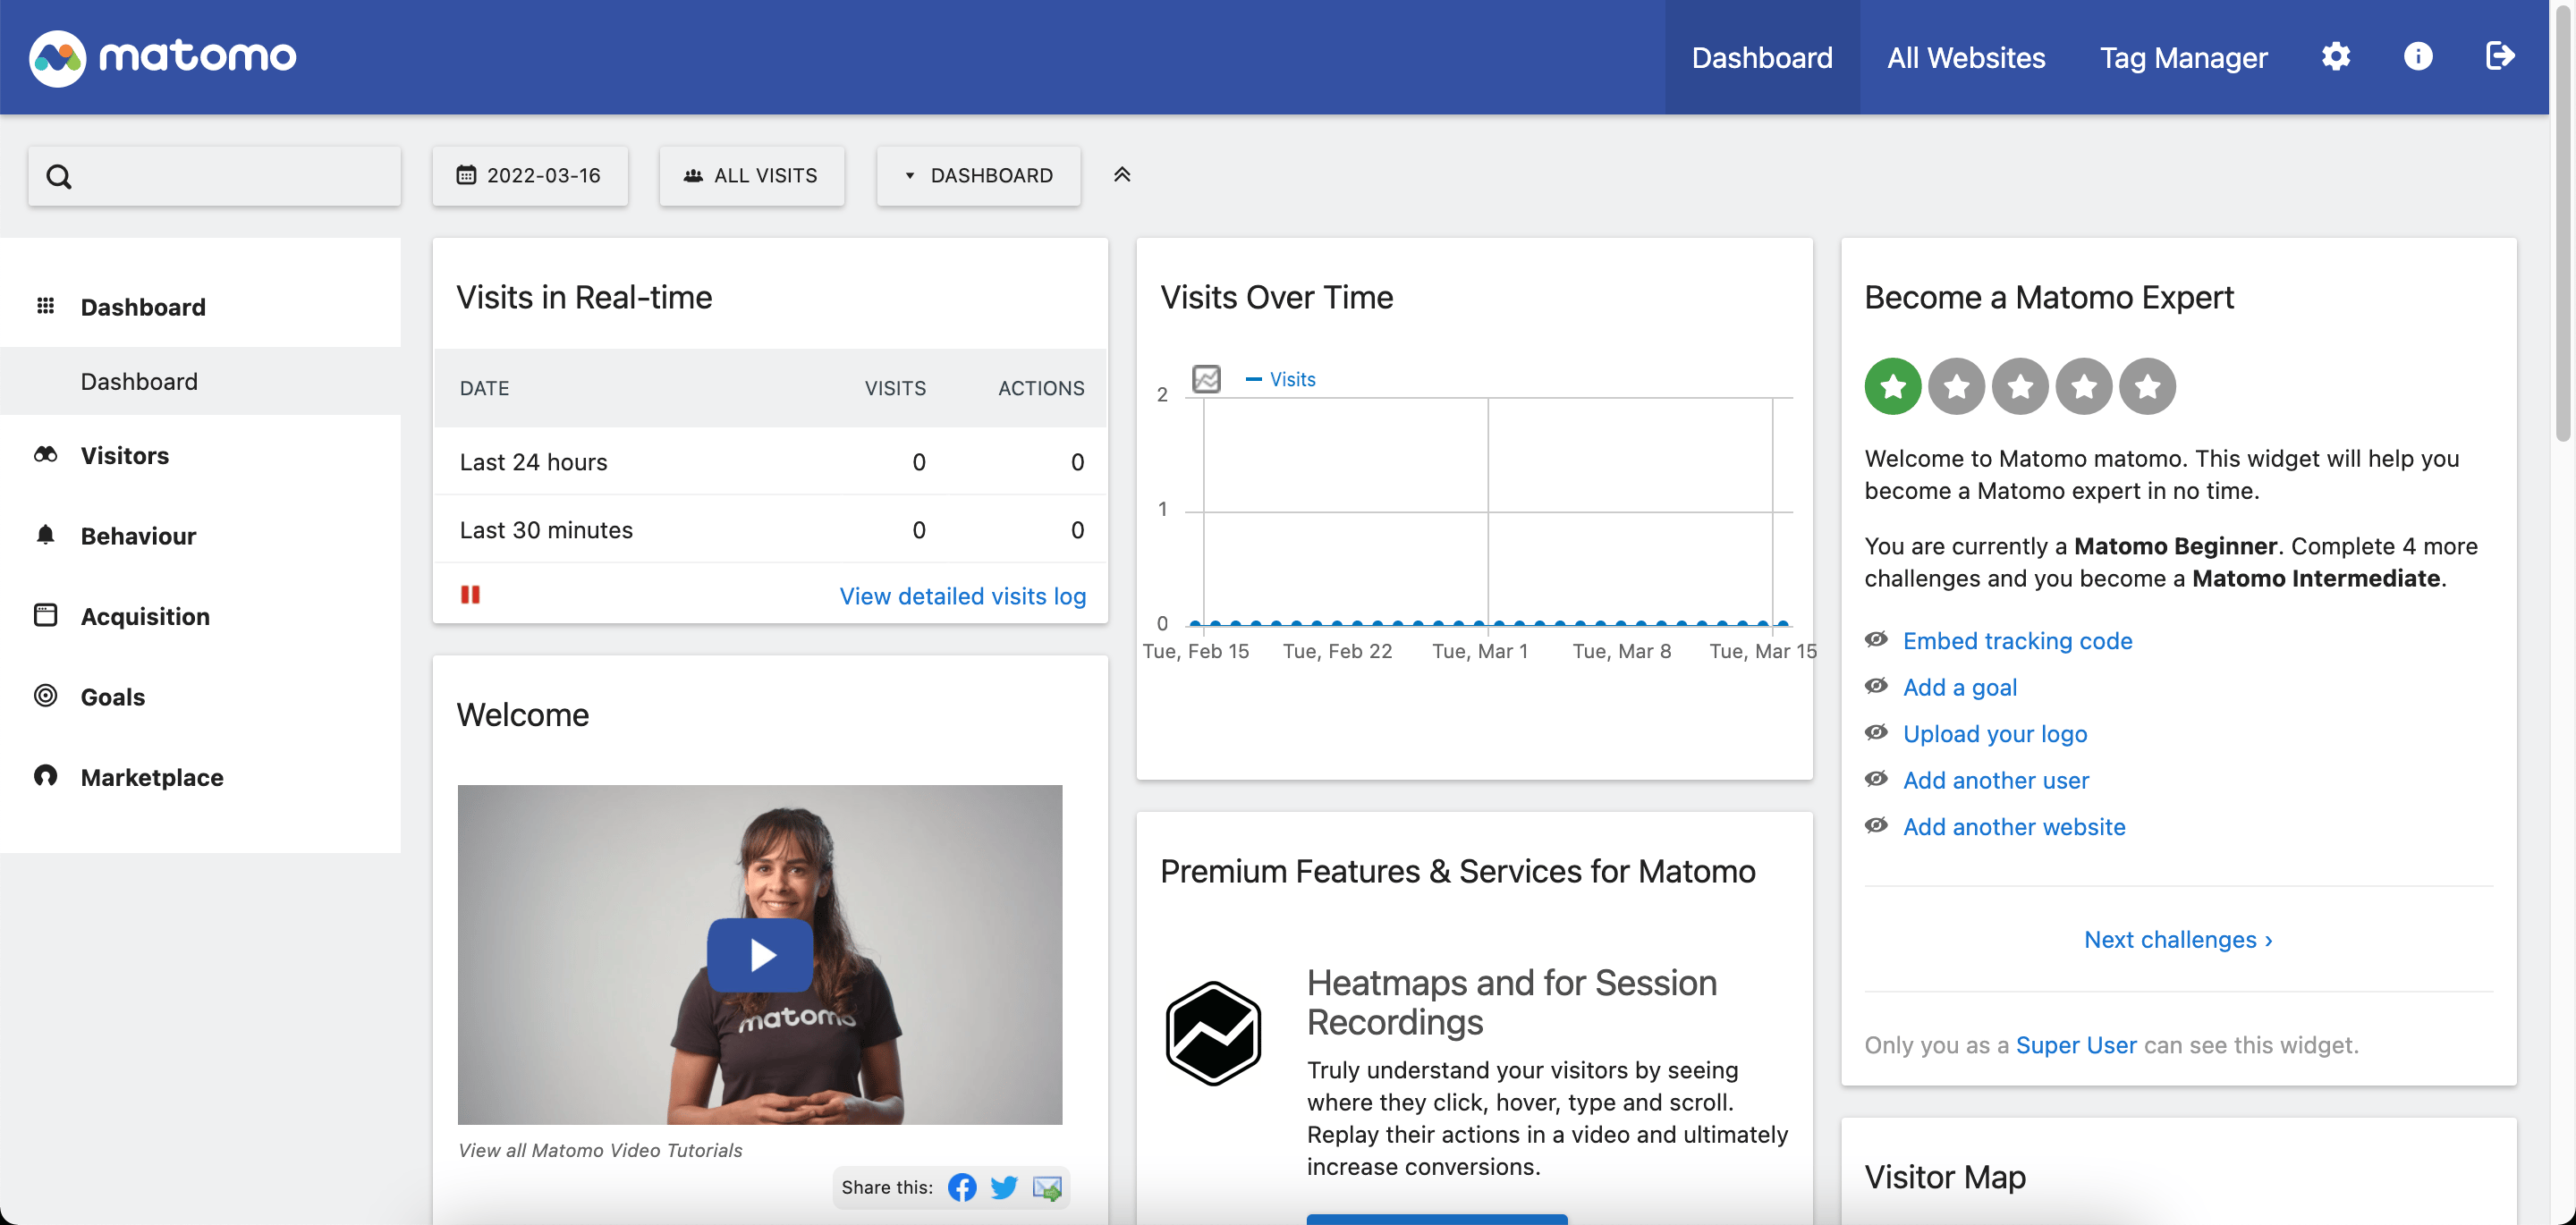
Task: Click the Matomo logo
Action: click(163, 57)
